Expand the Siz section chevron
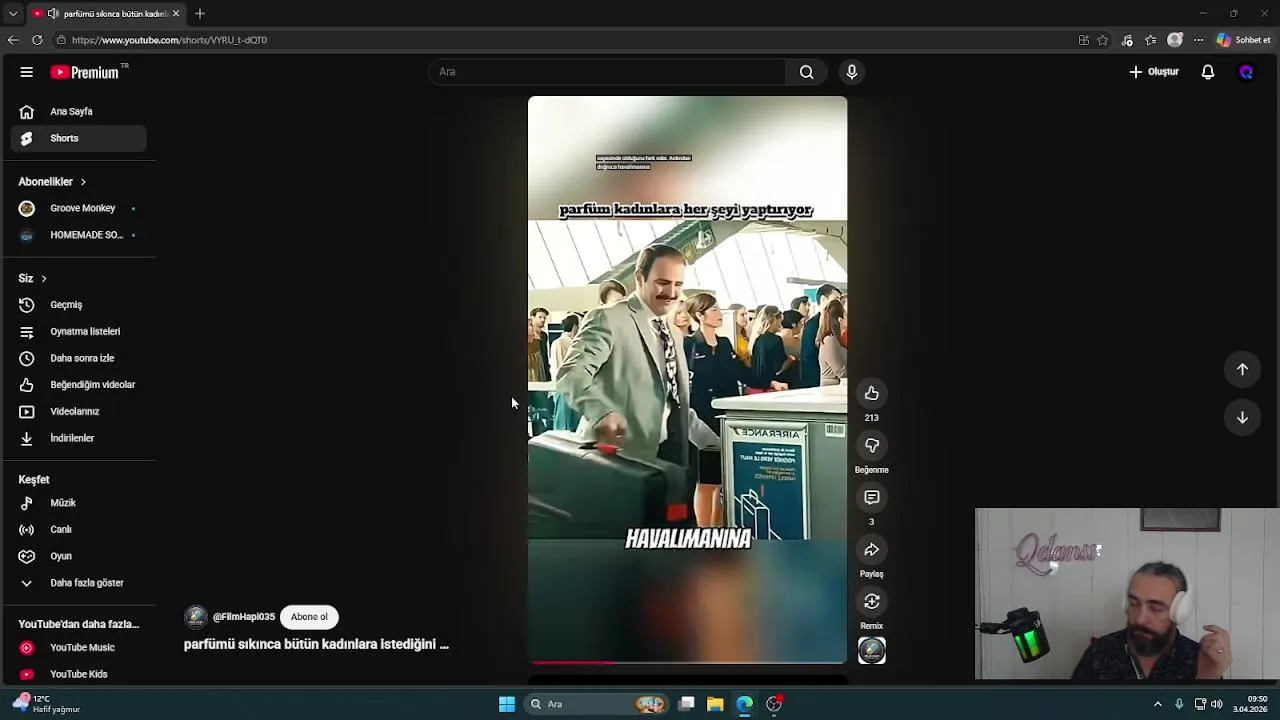Screen dimensions: 1280x720 click(43, 278)
